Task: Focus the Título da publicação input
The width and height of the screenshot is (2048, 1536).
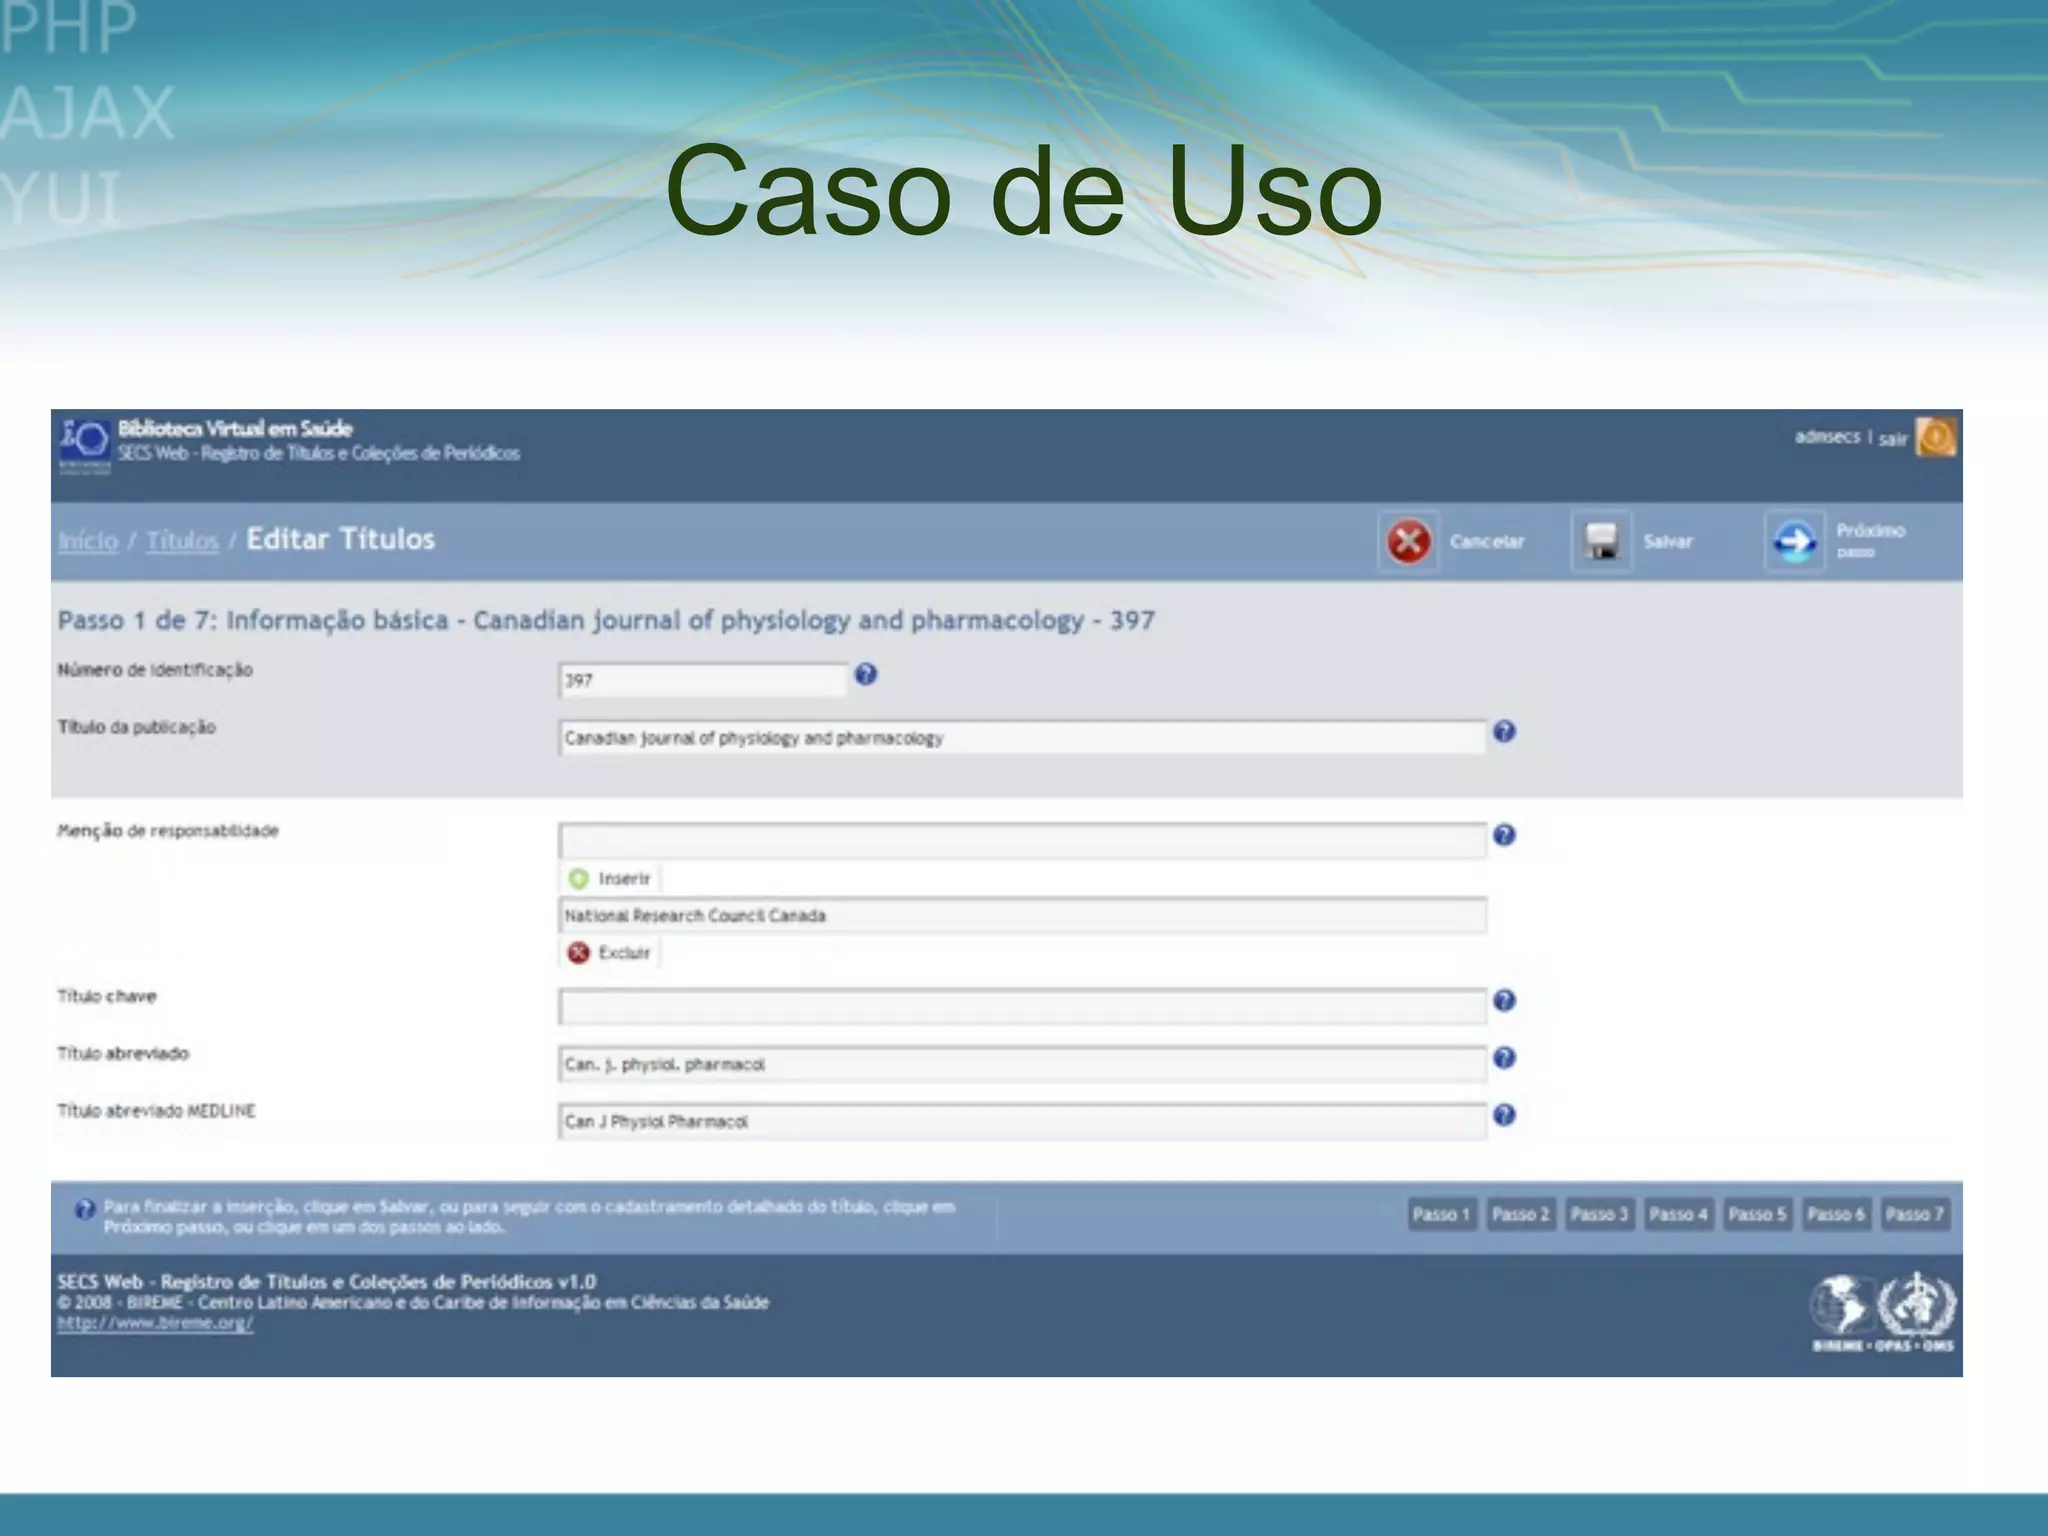Action: click(x=1022, y=738)
